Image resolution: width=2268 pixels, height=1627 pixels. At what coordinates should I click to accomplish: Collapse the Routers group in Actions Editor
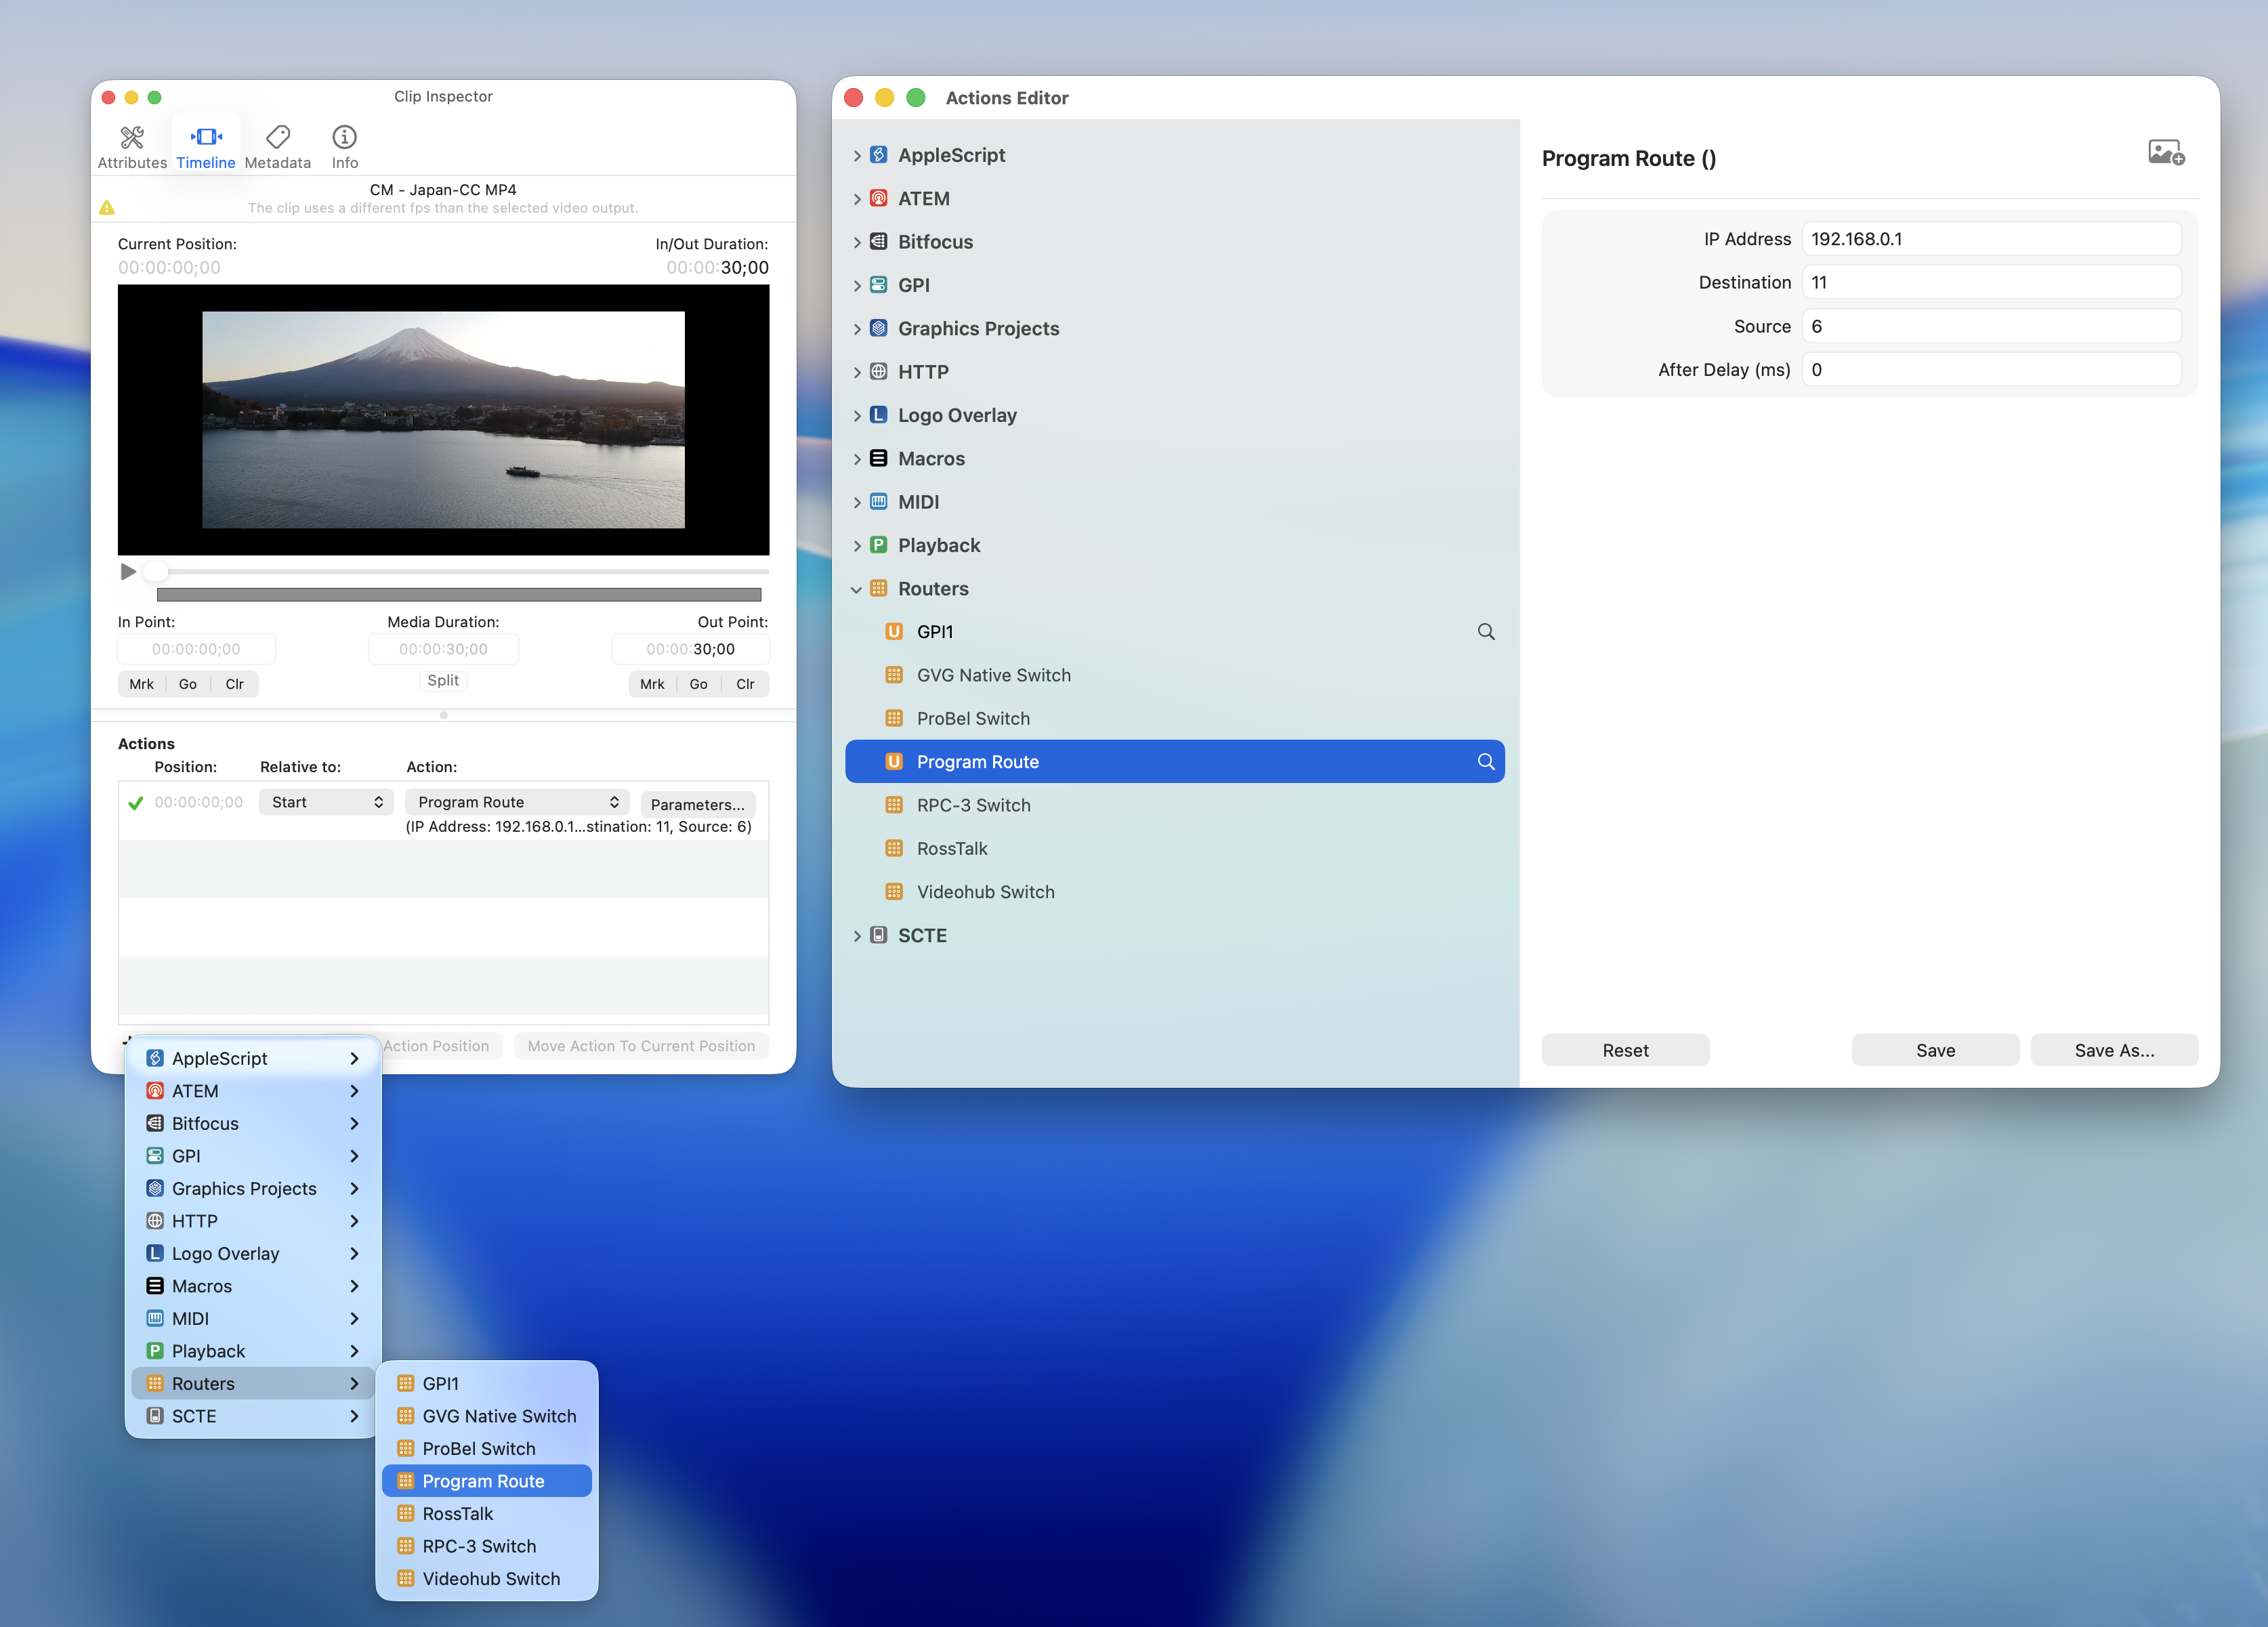tap(857, 589)
